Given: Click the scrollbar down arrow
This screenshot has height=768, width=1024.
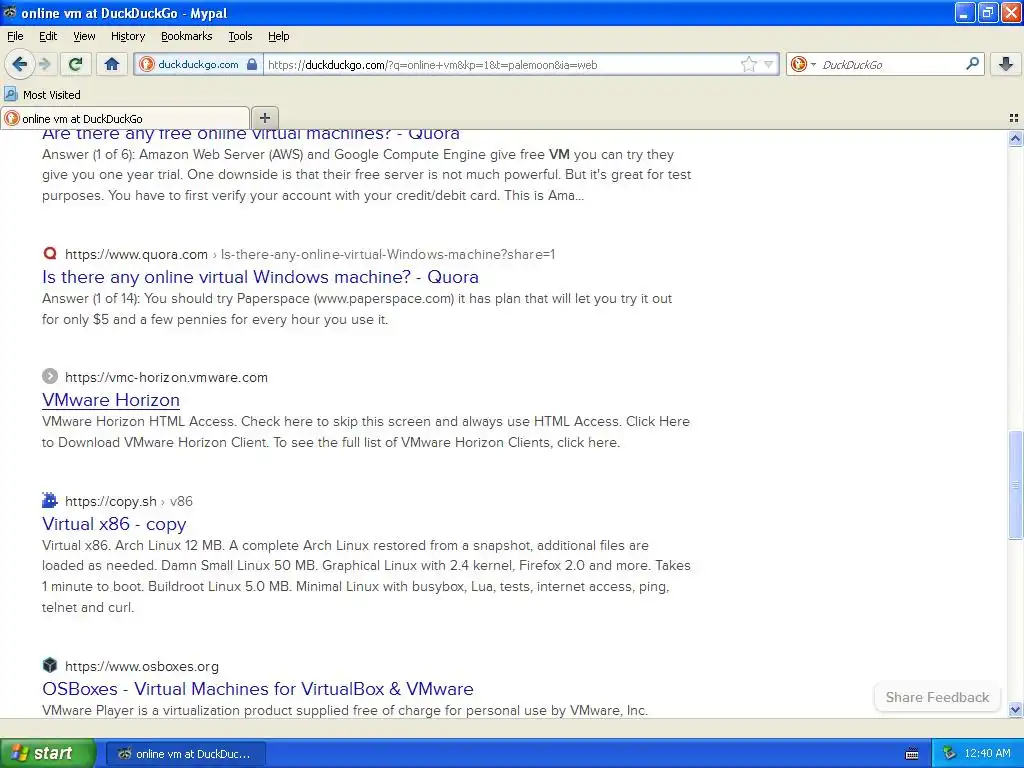Looking at the screenshot, I should tap(1015, 709).
